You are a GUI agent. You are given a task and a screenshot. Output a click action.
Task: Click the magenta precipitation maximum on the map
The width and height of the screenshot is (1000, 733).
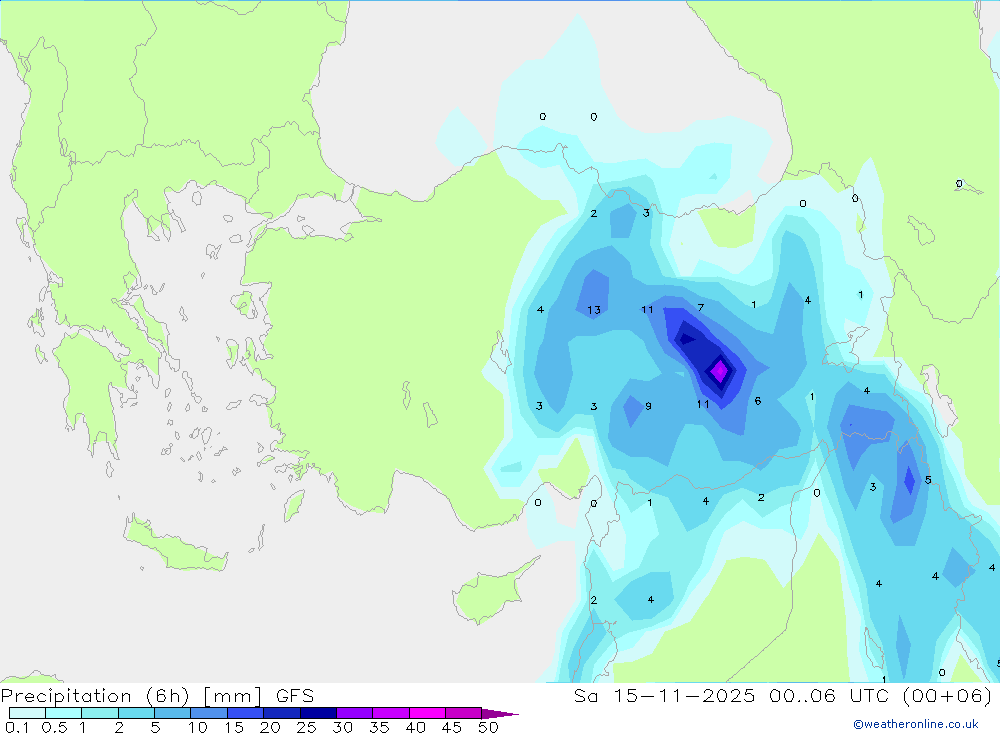click(x=719, y=371)
